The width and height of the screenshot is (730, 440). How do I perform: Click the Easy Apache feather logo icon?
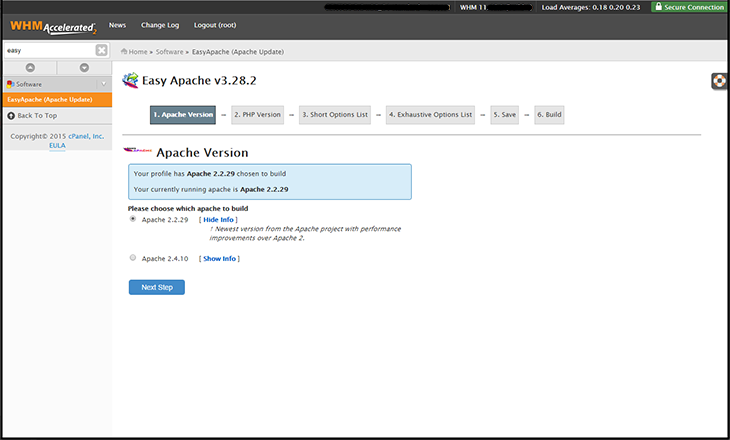[130, 80]
